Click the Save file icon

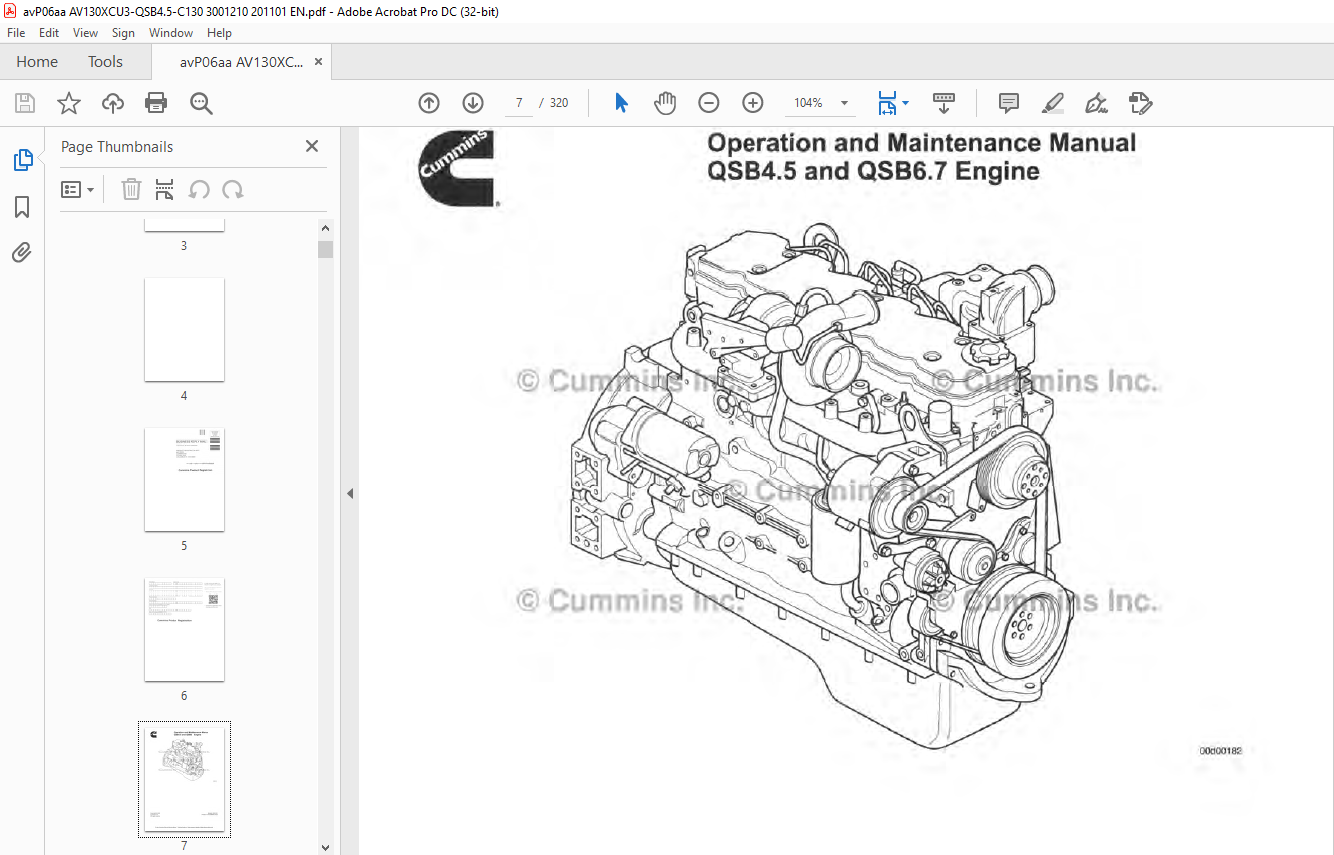[x=25, y=103]
